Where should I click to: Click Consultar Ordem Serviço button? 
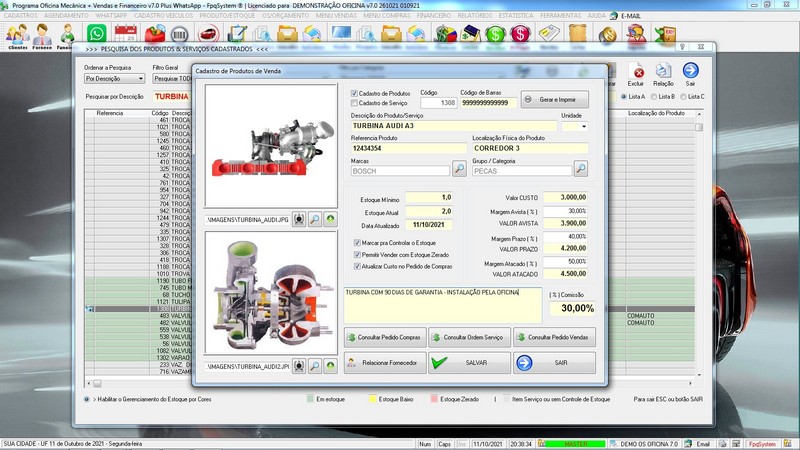coord(469,337)
